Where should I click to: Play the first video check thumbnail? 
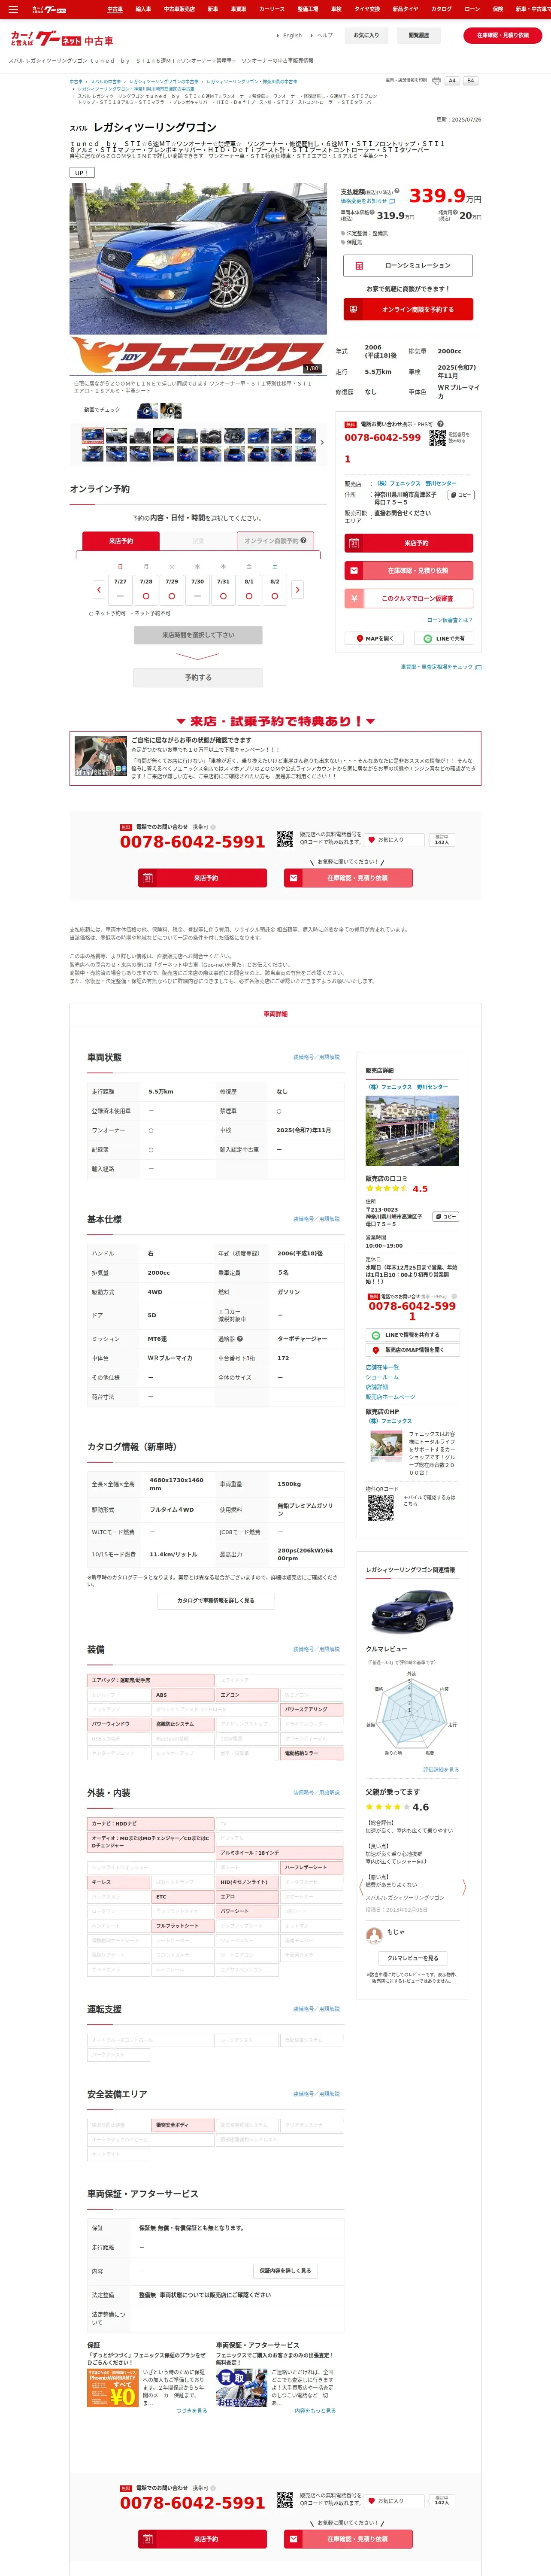tap(147, 410)
